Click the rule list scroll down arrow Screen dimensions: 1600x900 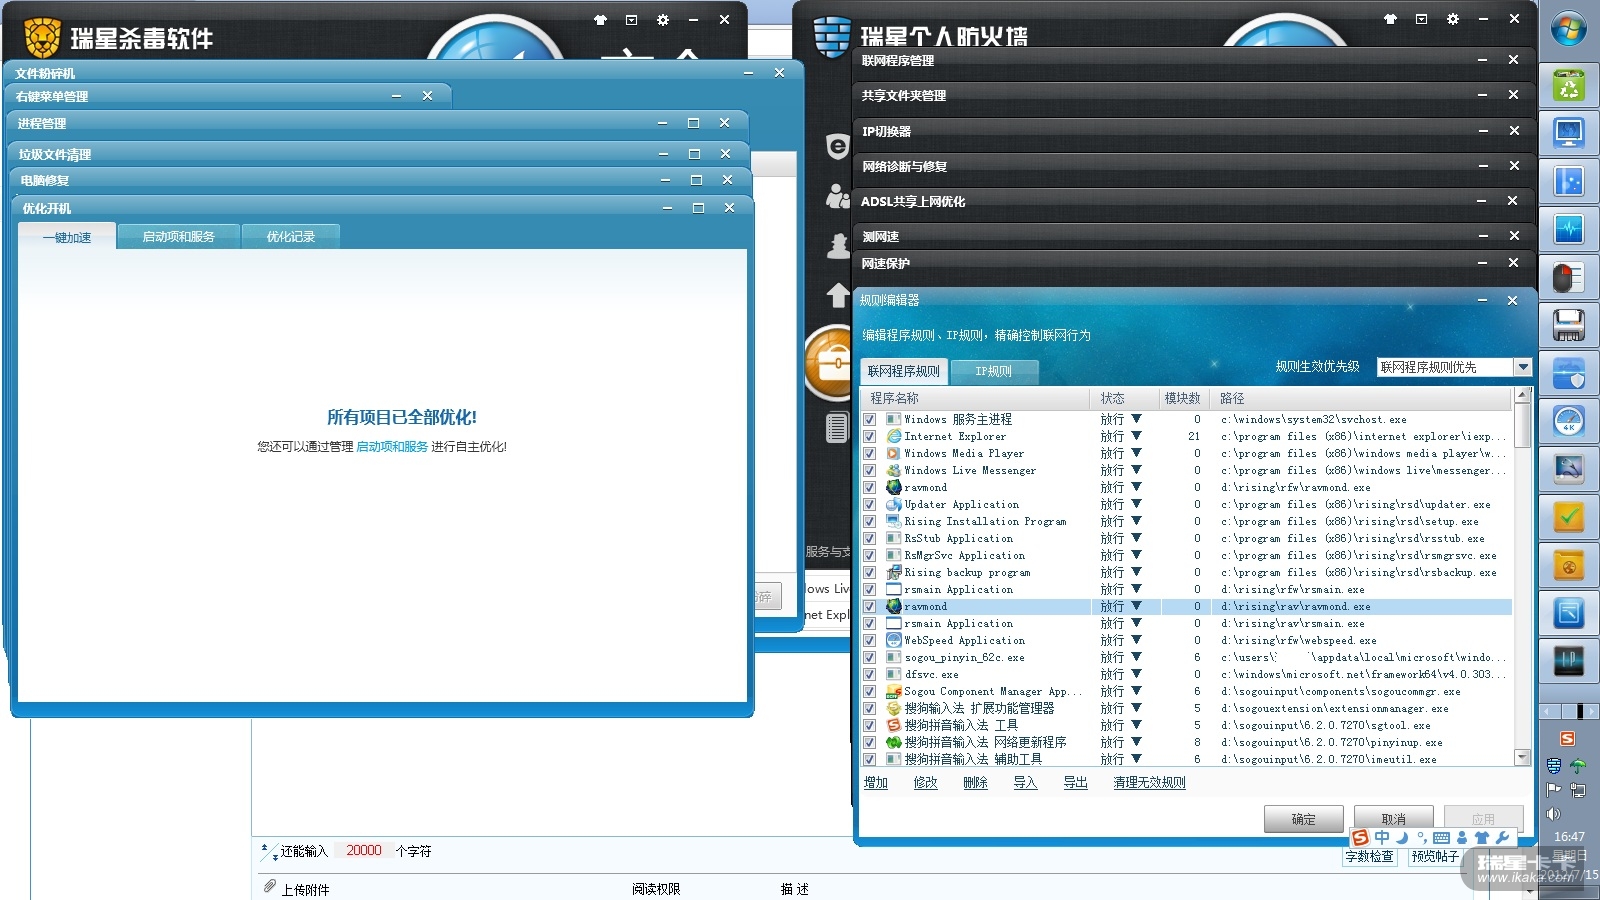click(x=1522, y=757)
